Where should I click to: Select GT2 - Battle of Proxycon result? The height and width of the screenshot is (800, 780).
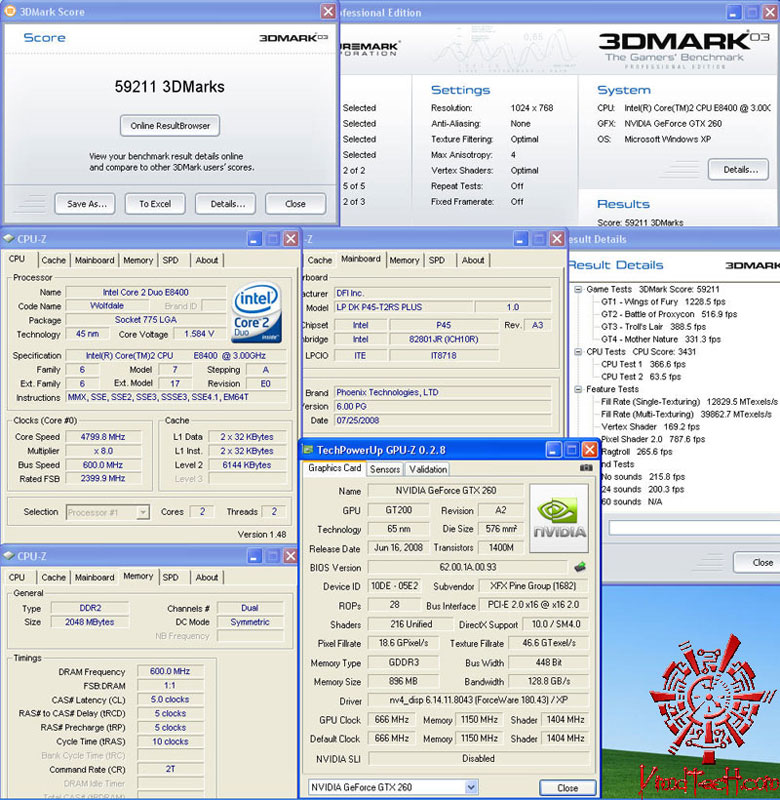tap(669, 314)
